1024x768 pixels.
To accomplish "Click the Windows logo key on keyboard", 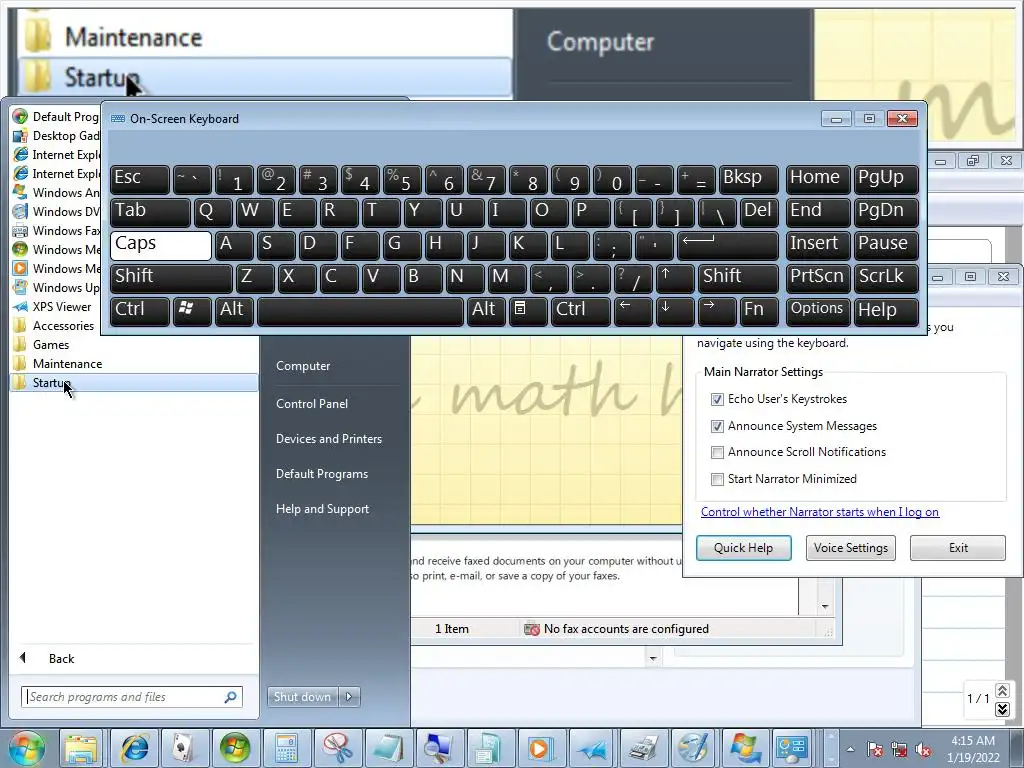I will click(191, 311).
